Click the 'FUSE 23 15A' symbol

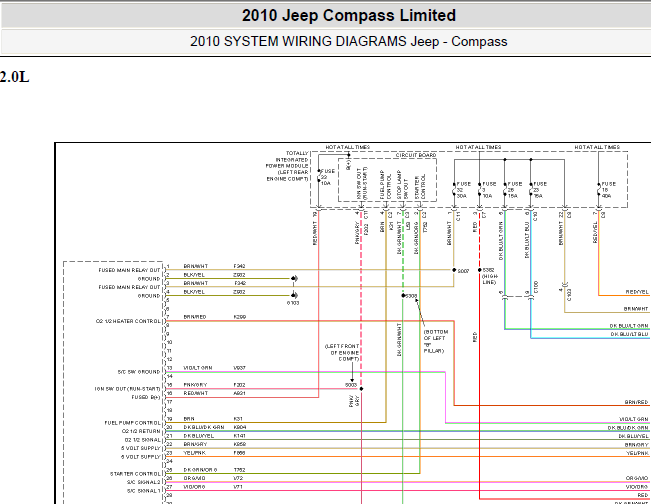[538, 189]
